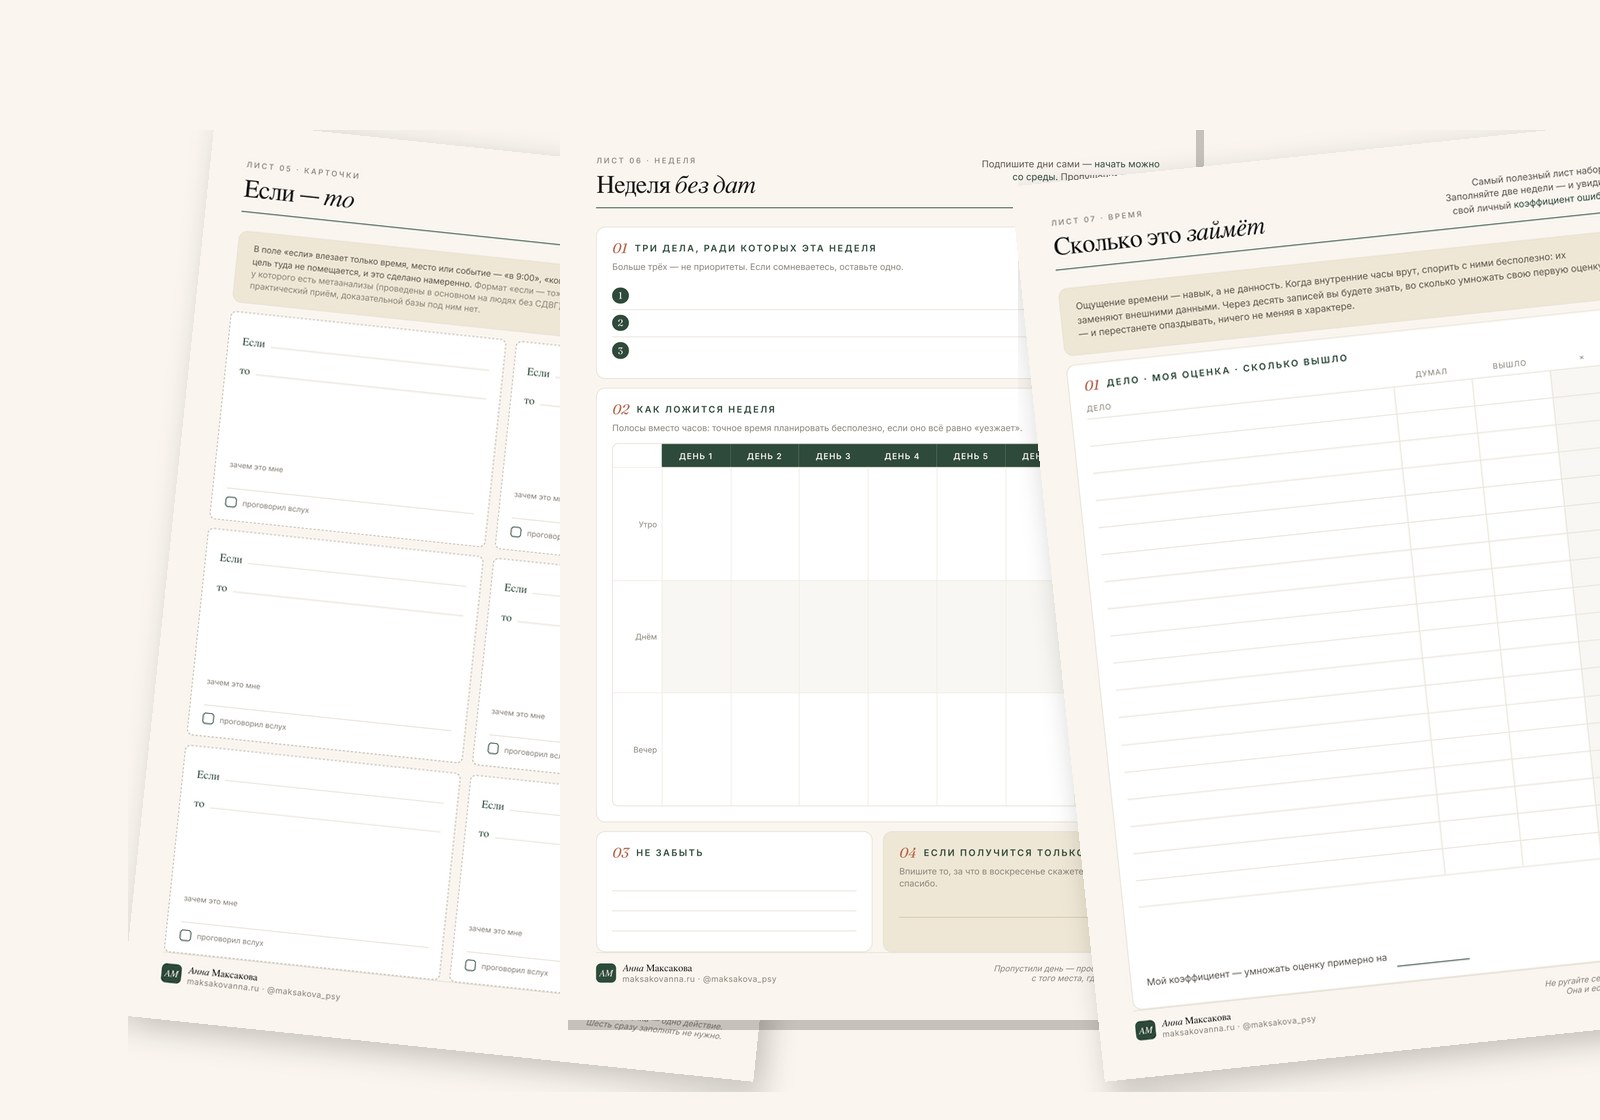Image resolution: width=1600 pixels, height=1120 pixels.
Task: Click the 'Если' line in the top-left card
Action: pos(381,358)
